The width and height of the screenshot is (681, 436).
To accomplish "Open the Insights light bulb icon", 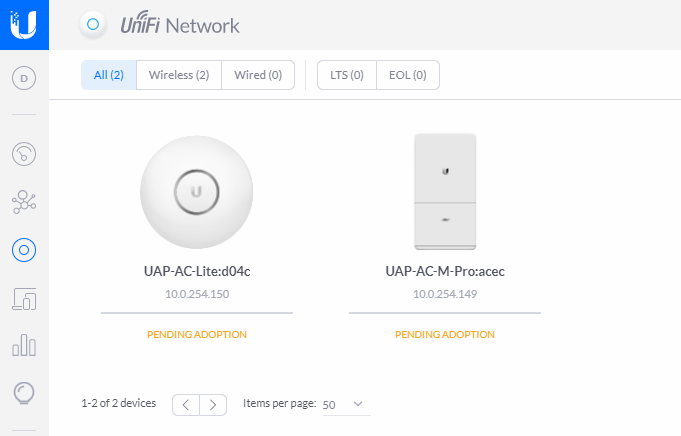I will (x=24, y=393).
